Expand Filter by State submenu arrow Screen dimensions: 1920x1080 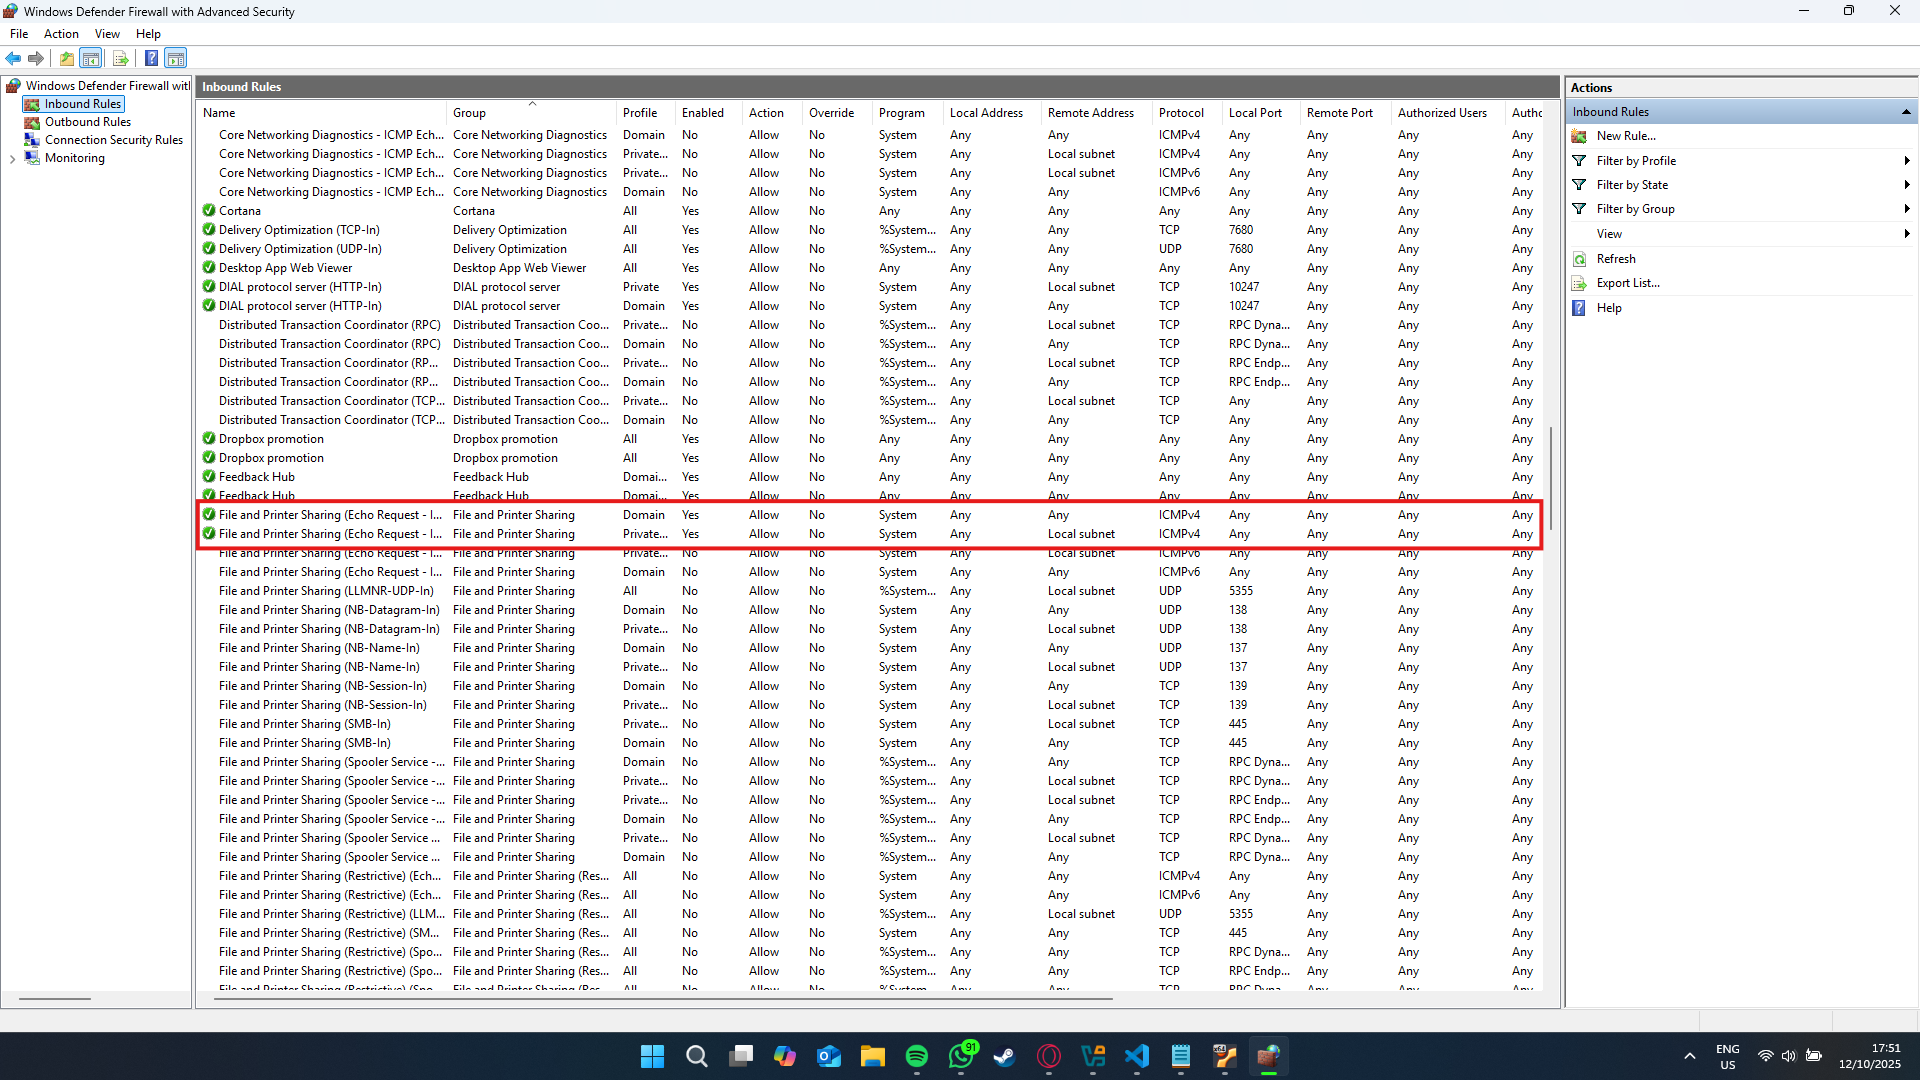pos(1907,185)
